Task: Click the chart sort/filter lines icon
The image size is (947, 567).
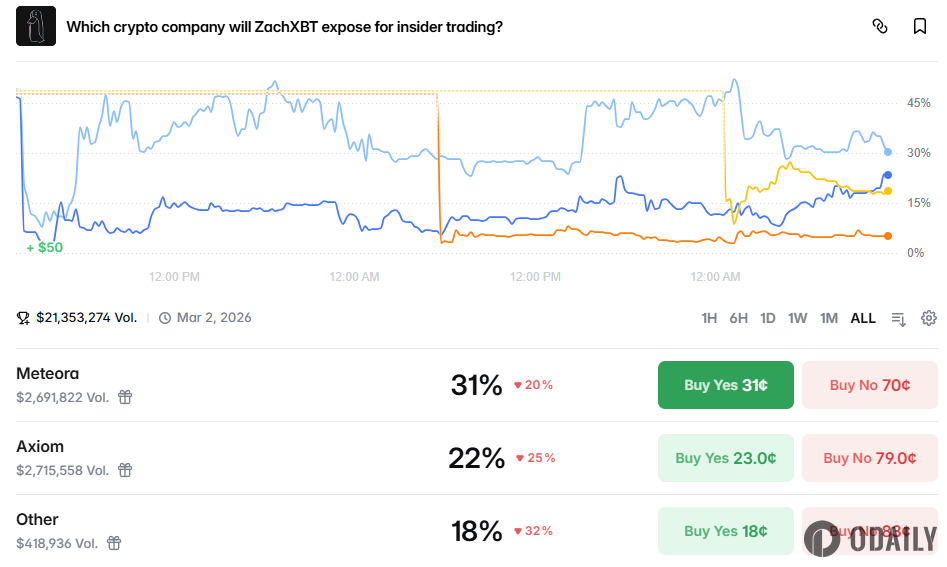Action: (x=898, y=318)
